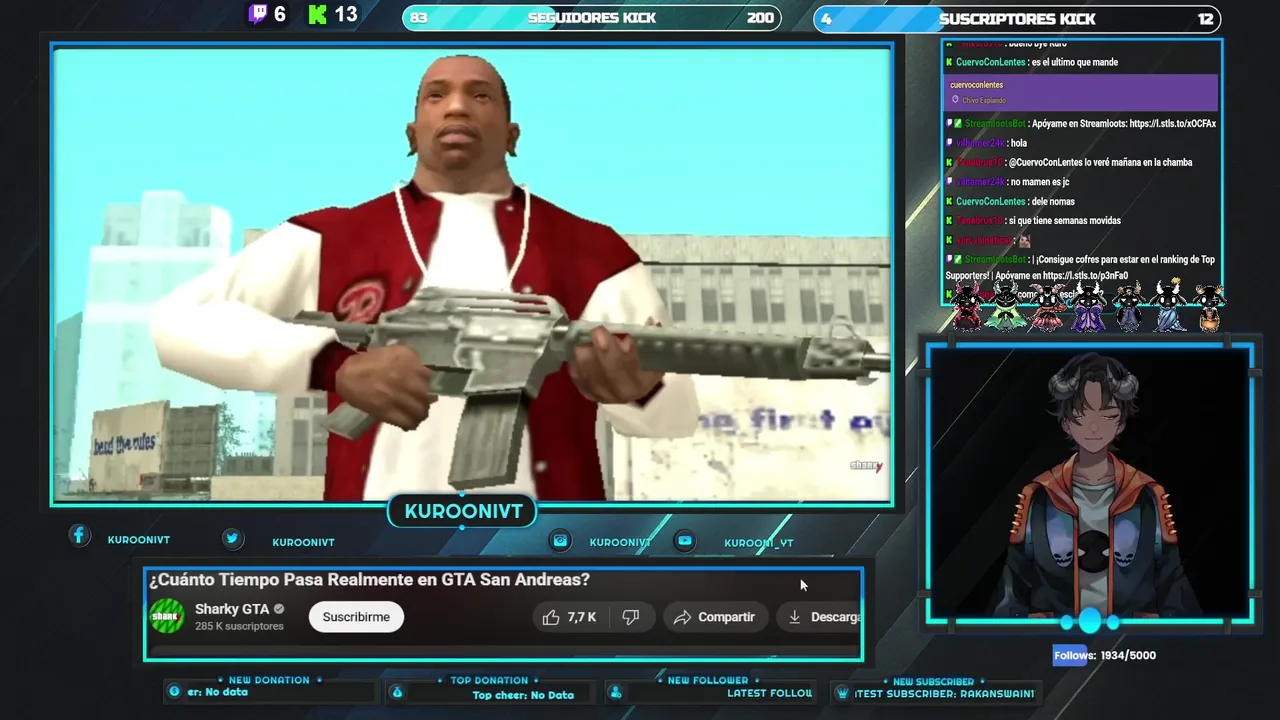
Task: Dislike the video with thumbs down button
Action: click(631, 617)
